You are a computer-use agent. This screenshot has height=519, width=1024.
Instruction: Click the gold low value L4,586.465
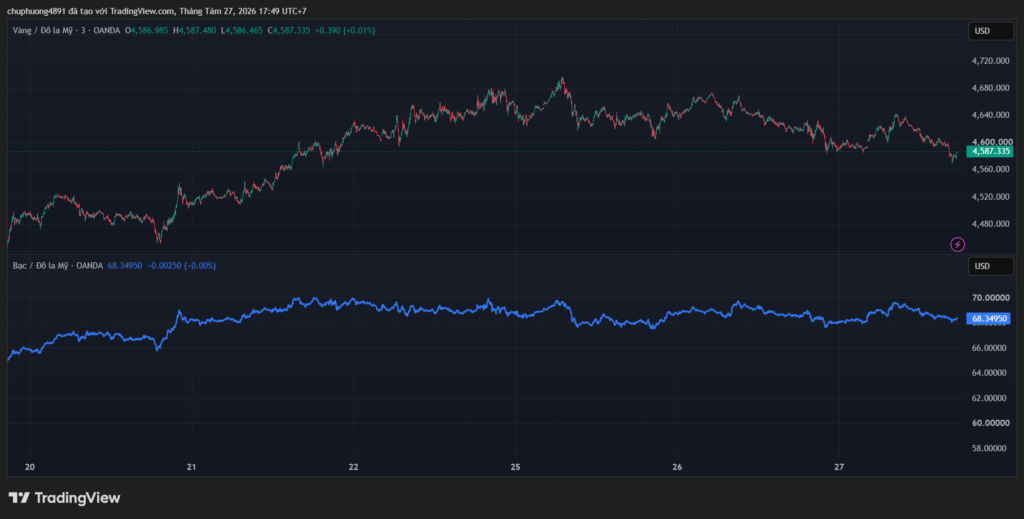point(242,31)
